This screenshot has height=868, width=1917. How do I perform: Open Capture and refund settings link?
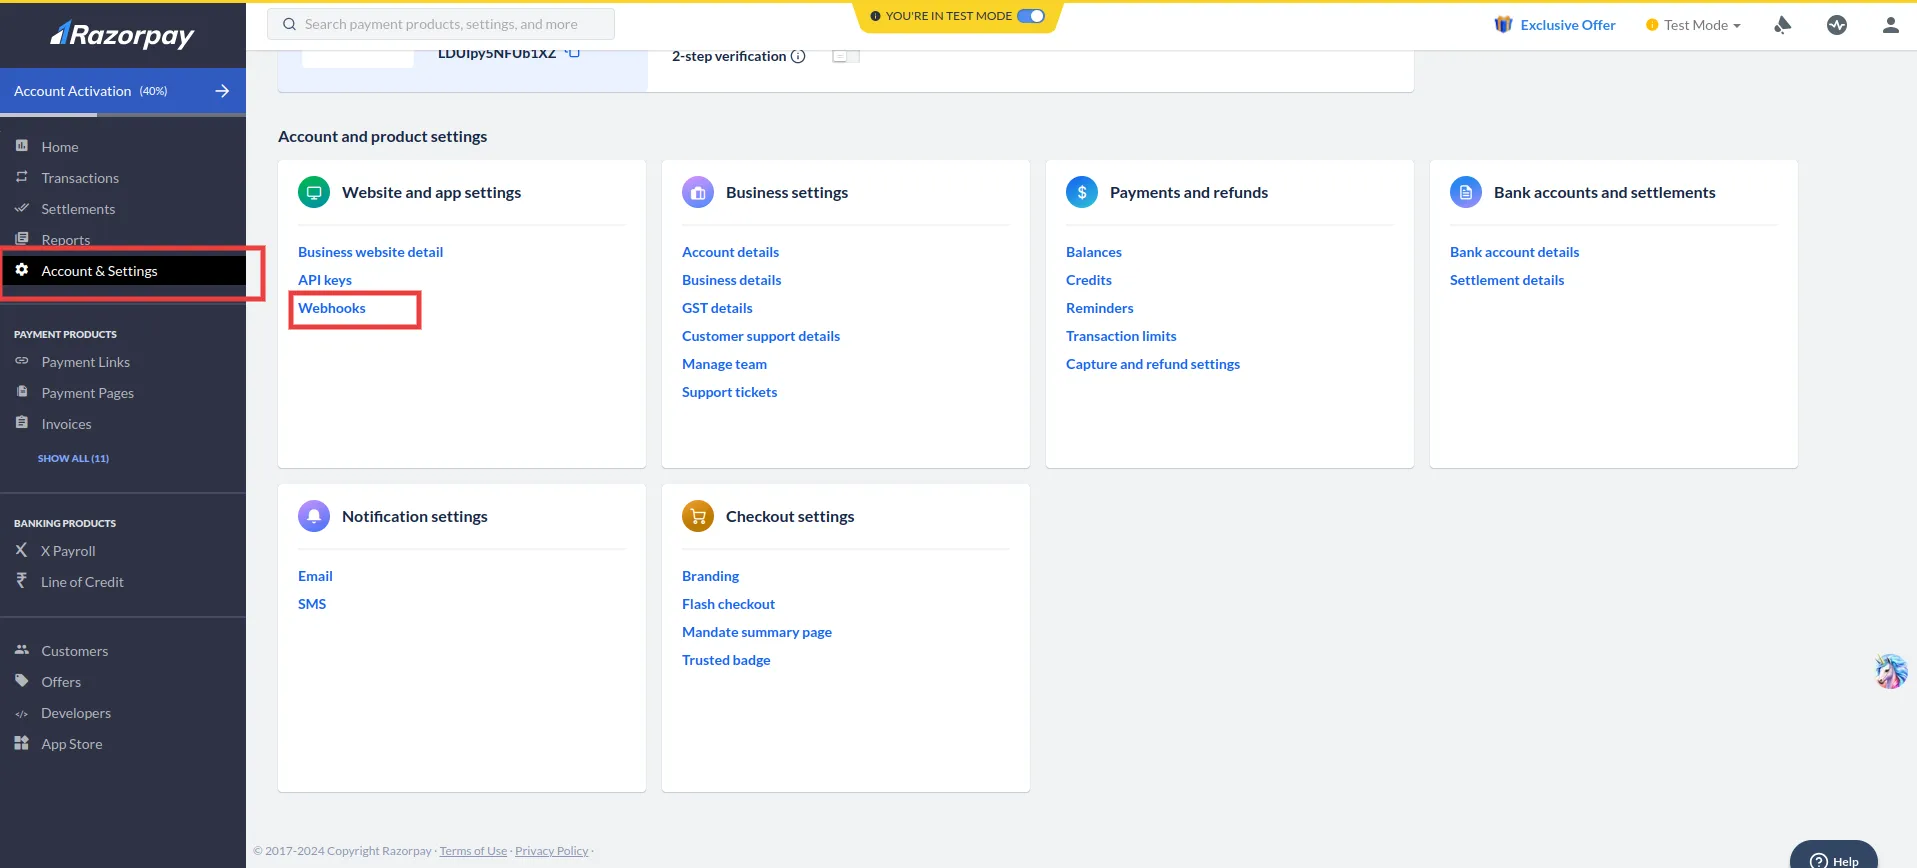(1153, 364)
